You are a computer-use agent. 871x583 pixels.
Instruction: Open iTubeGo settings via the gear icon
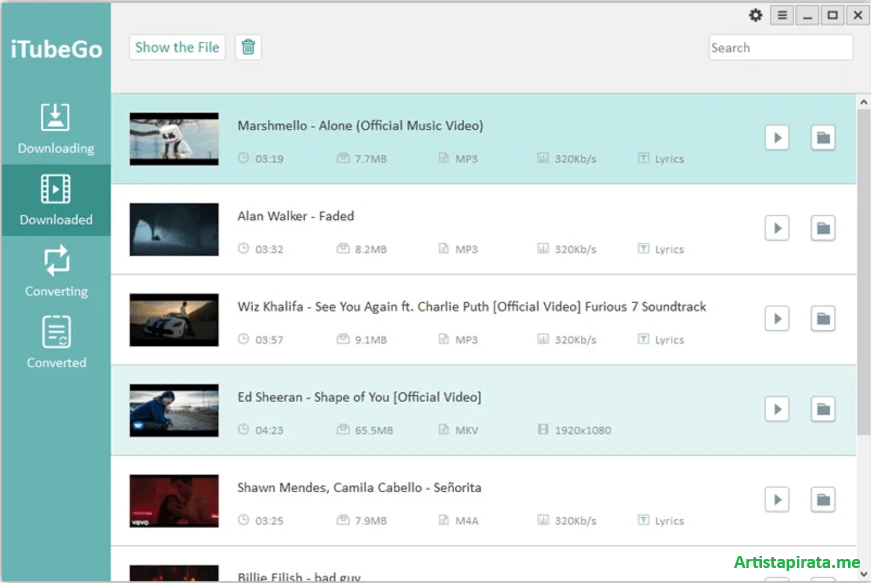(755, 15)
